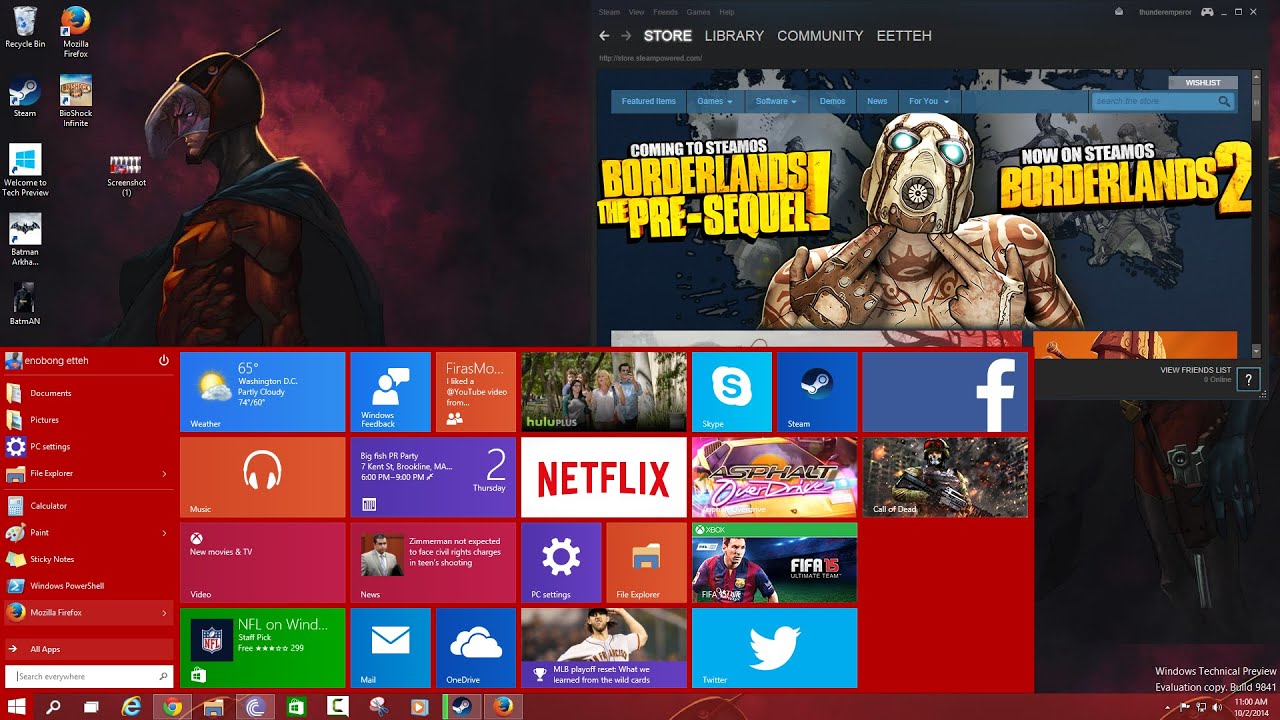1280x720 pixels.
Task: Open the Action Center flag icon
Action: point(1184,707)
